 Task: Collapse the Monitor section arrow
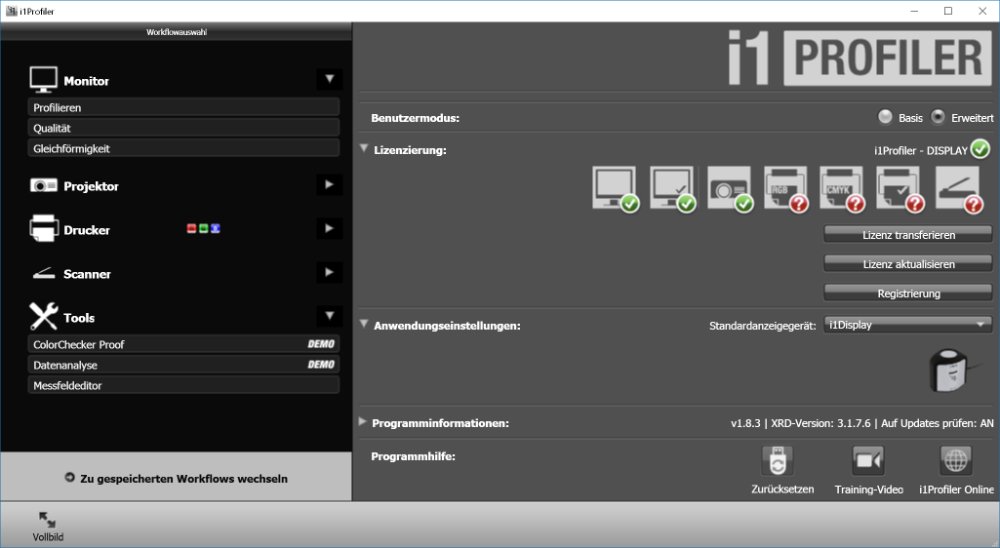point(329,79)
